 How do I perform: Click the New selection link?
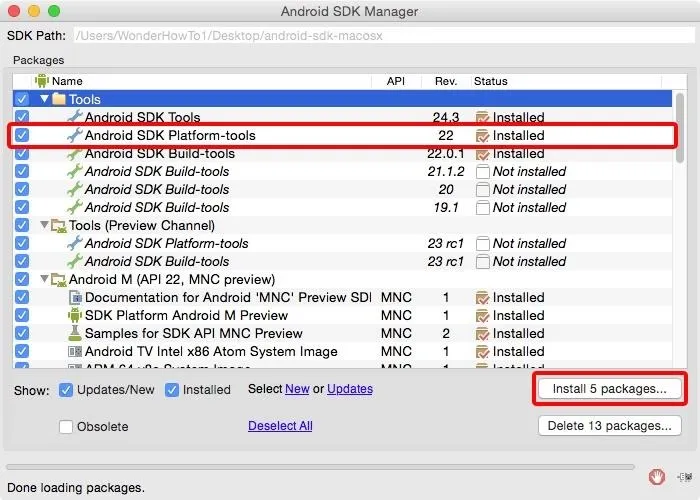pos(297,389)
